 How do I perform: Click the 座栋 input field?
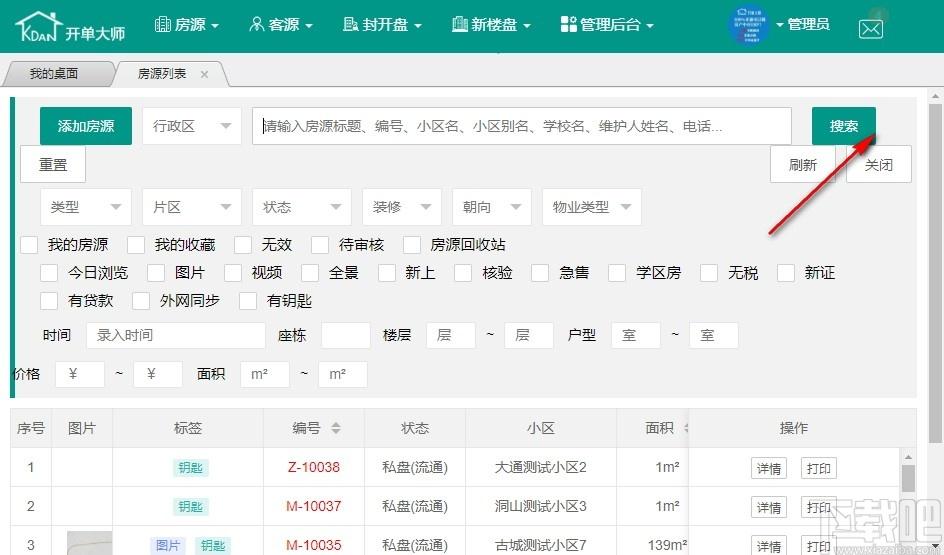(346, 335)
